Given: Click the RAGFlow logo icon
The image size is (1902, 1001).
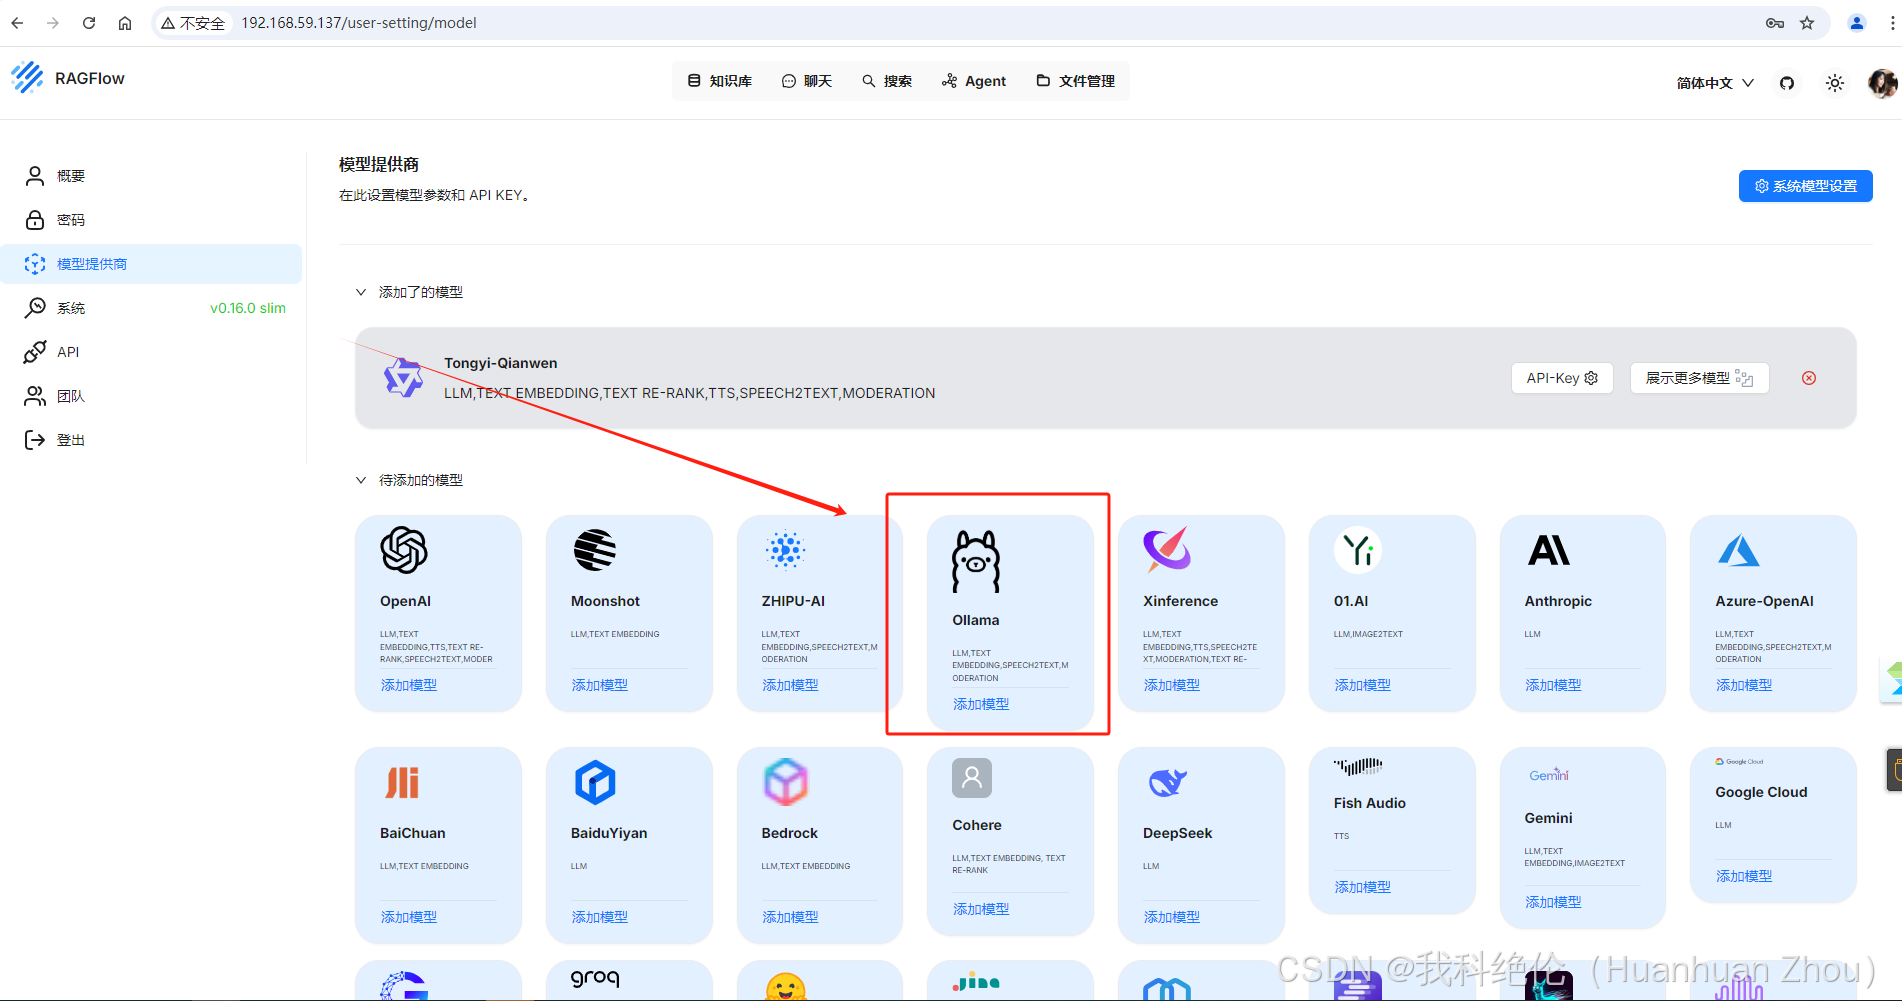Looking at the screenshot, I should click(28, 77).
